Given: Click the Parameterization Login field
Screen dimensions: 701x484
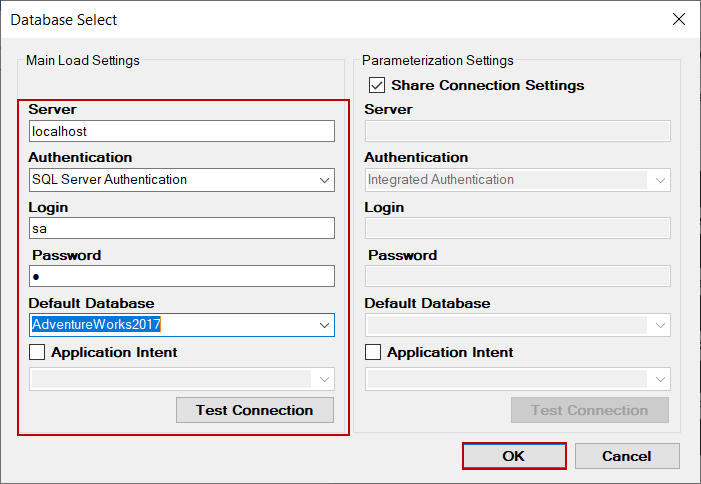Looking at the screenshot, I should 517,228.
